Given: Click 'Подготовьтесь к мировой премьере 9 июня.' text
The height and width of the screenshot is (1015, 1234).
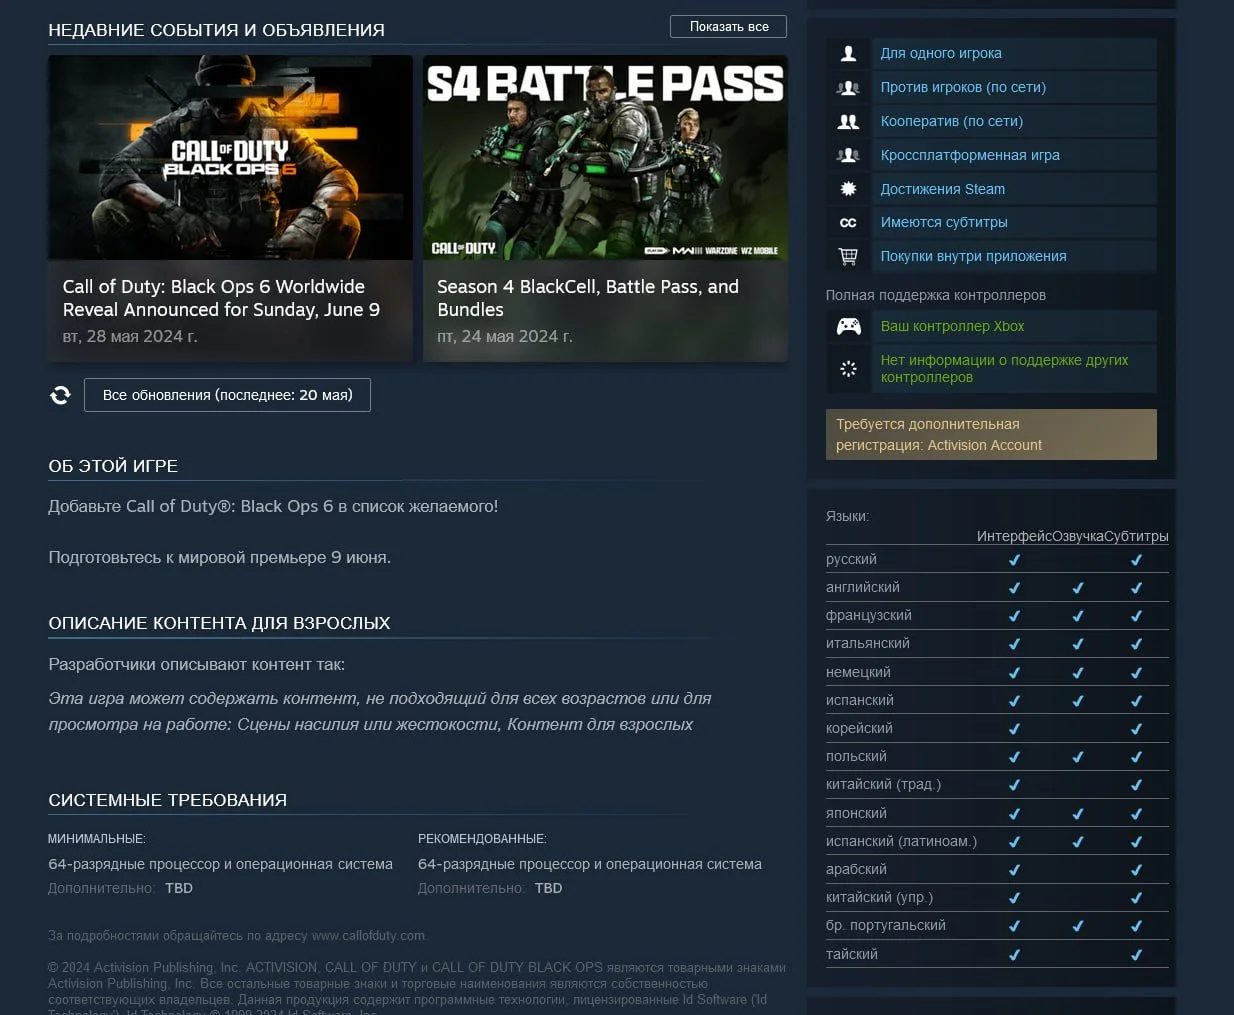Looking at the screenshot, I should coord(220,558).
